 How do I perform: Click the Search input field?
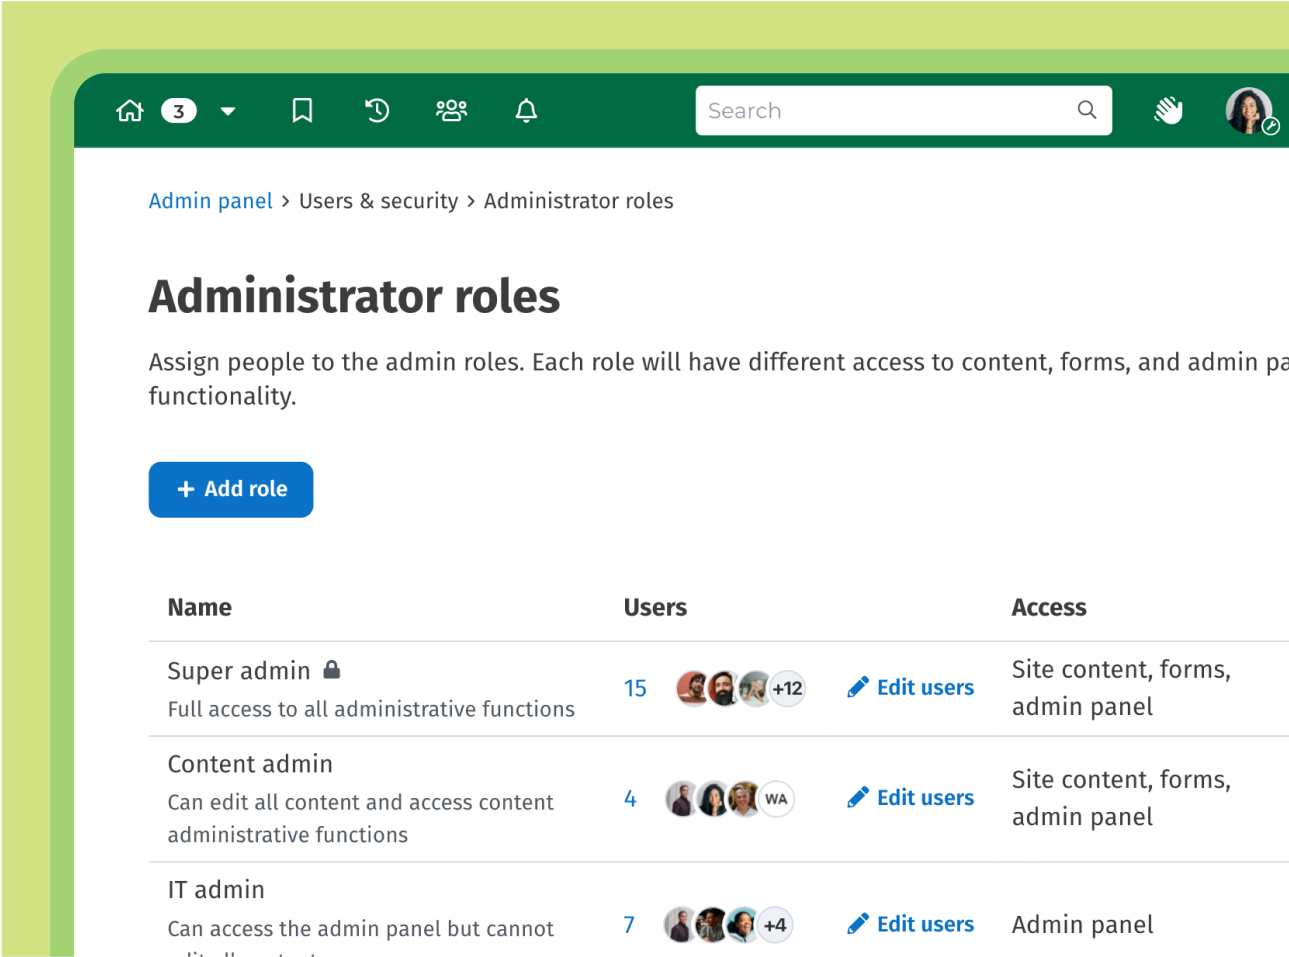click(x=885, y=110)
